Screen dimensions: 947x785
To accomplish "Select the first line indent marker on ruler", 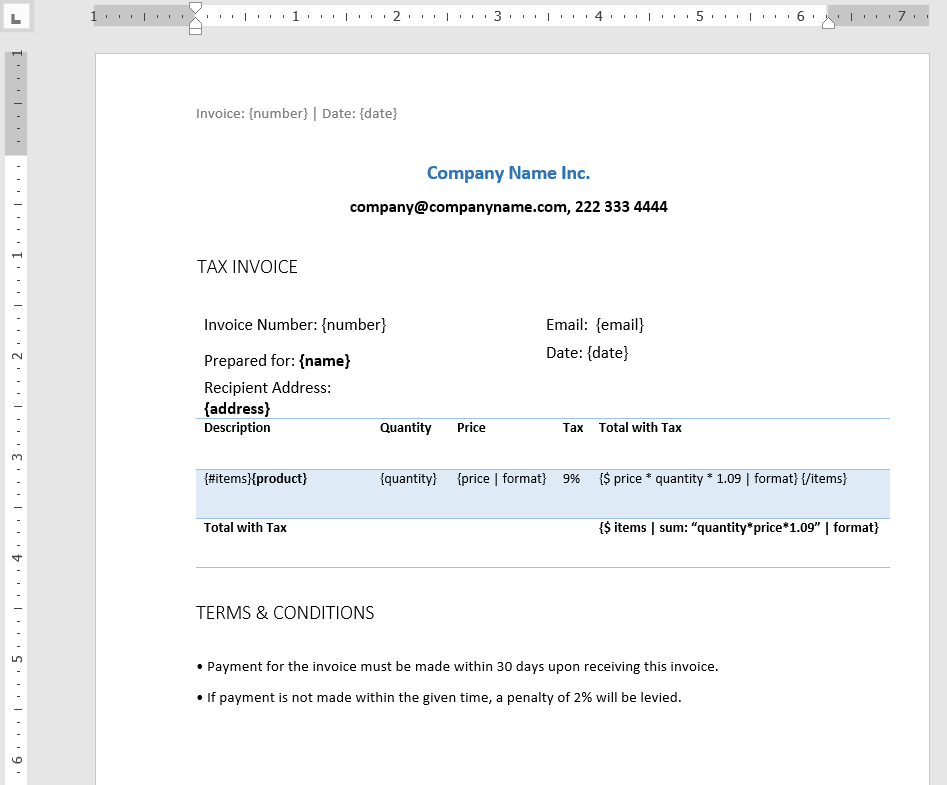I will coord(195,8).
